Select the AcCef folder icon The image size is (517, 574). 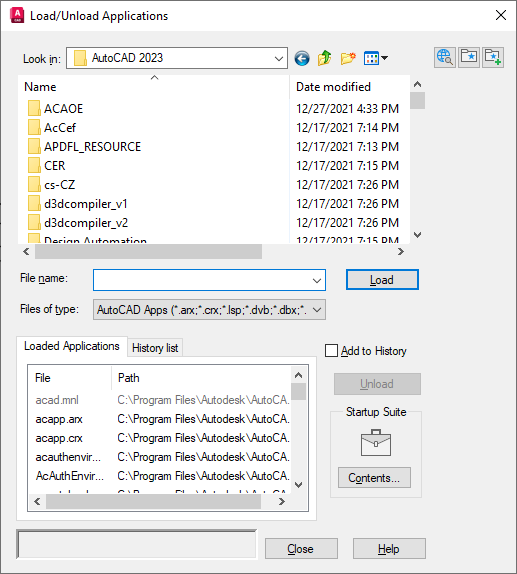pyautogui.click(x=34, y=128)
